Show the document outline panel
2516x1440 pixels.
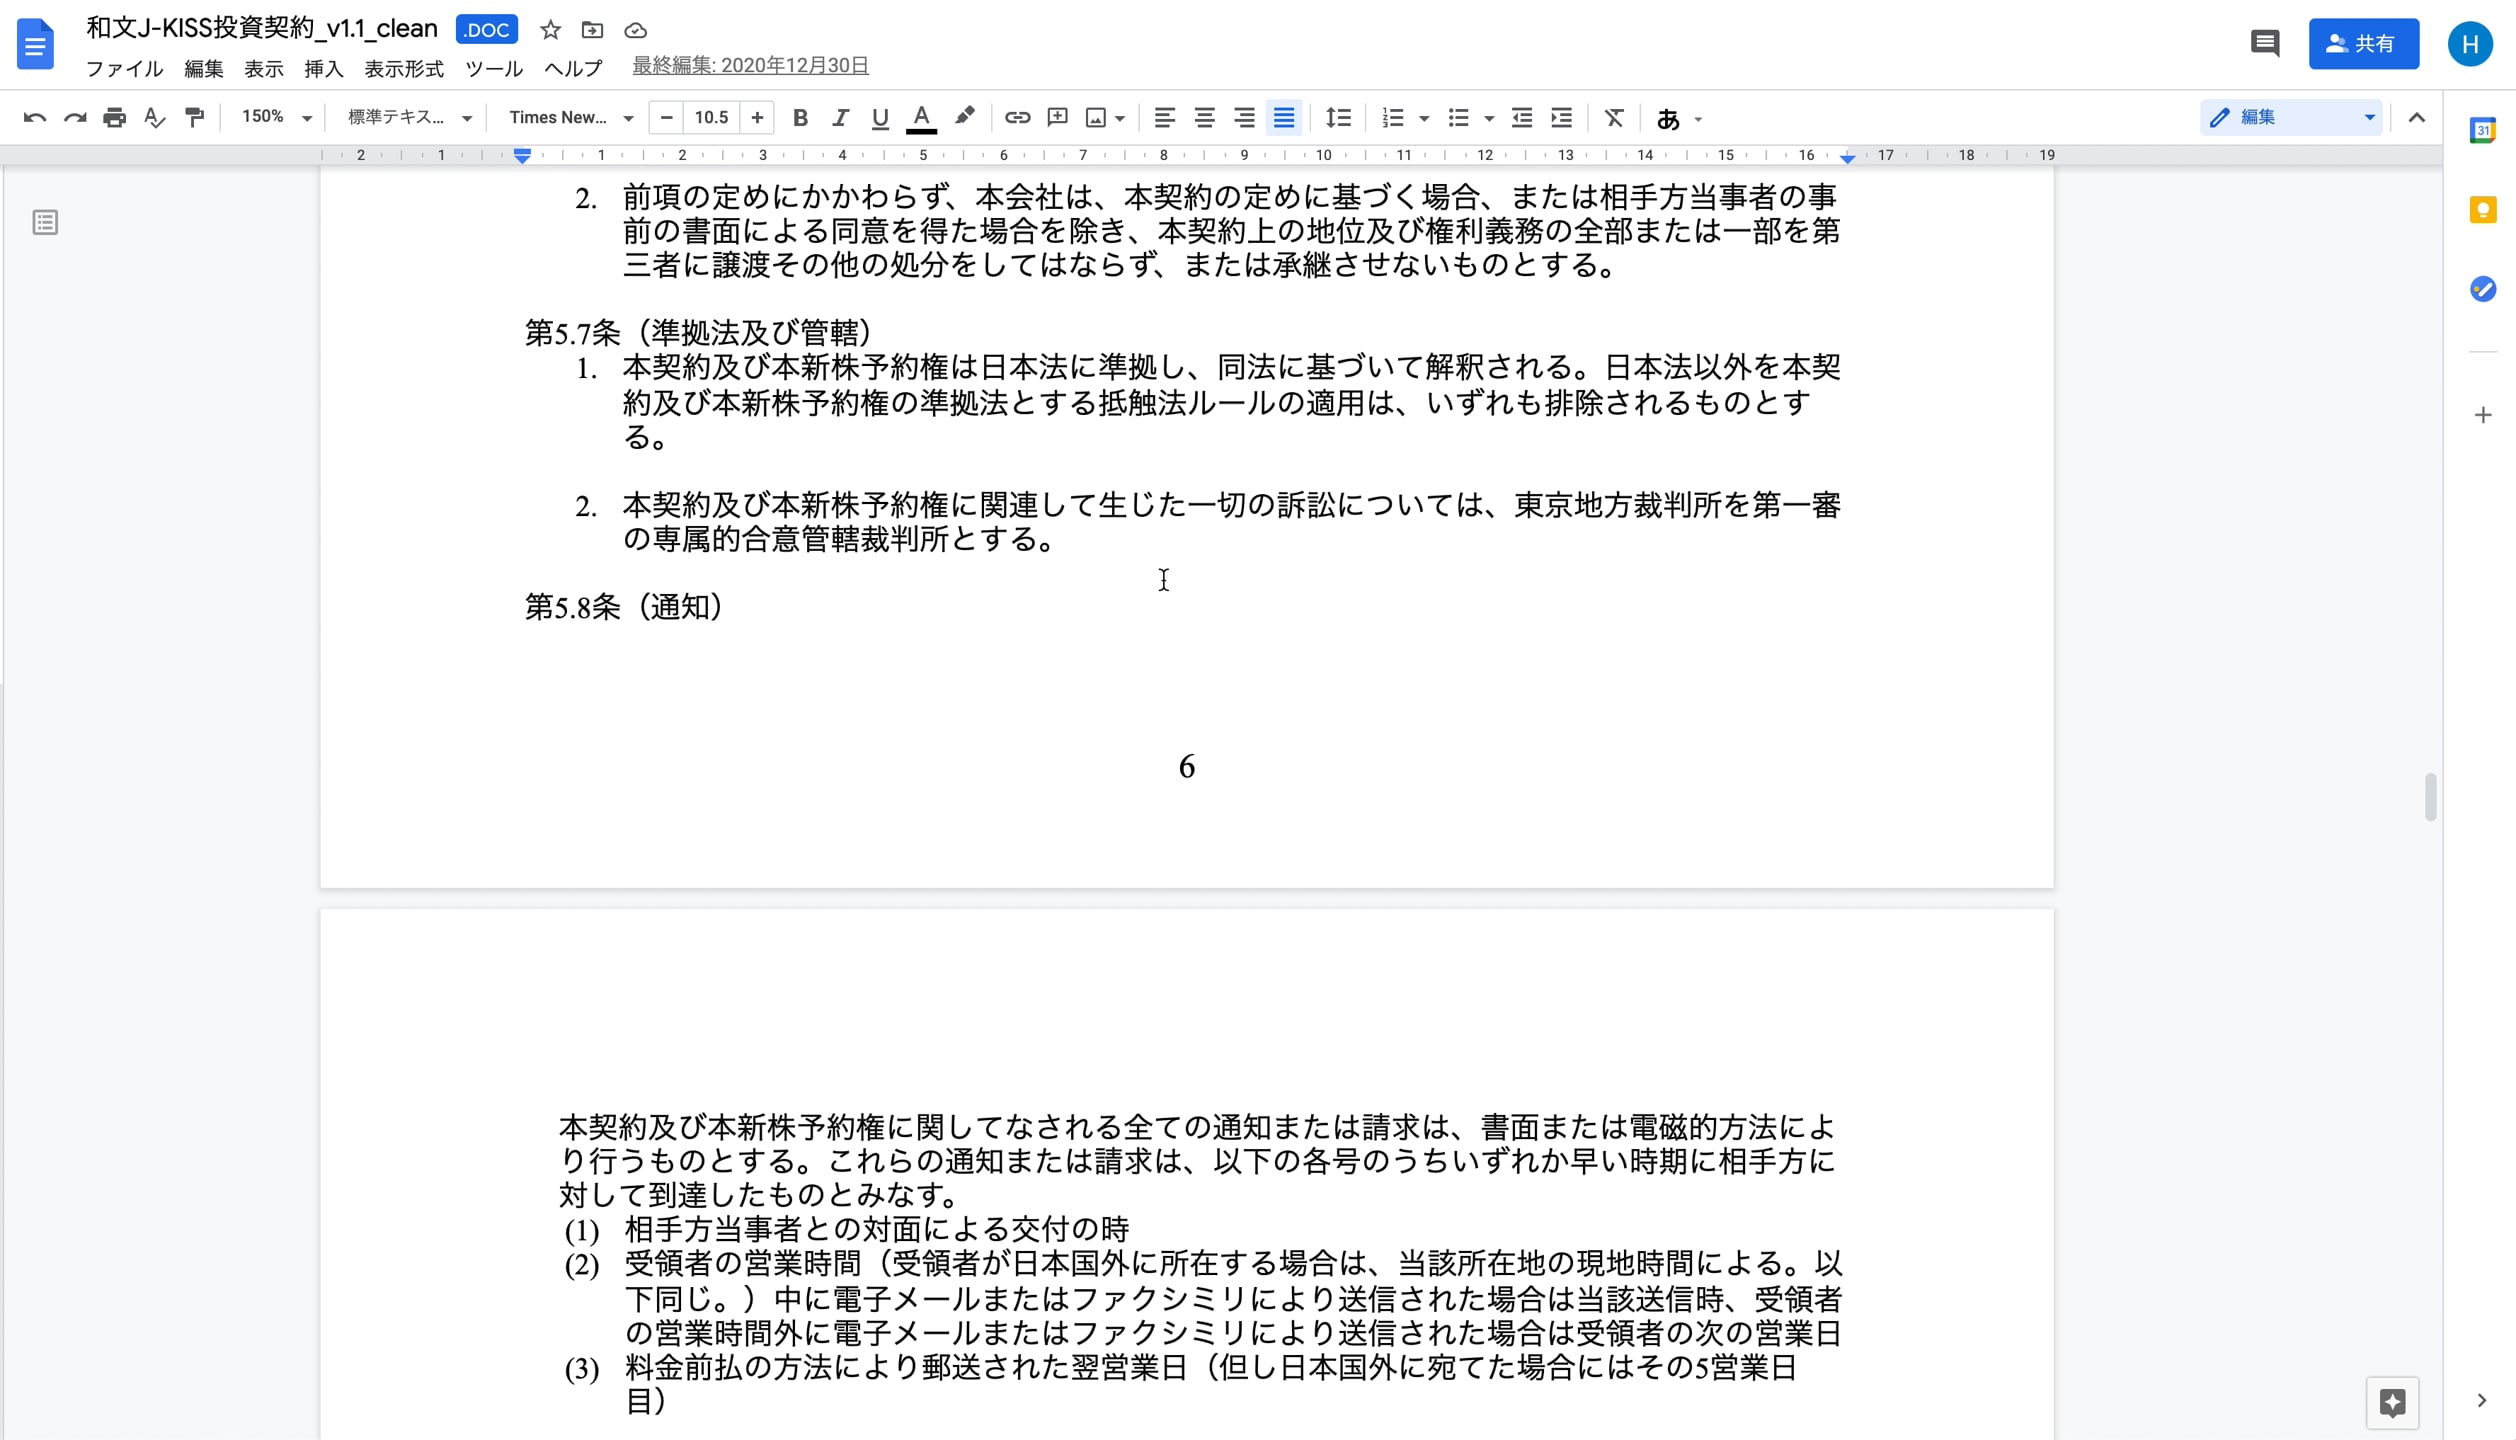tap(45, 222)
